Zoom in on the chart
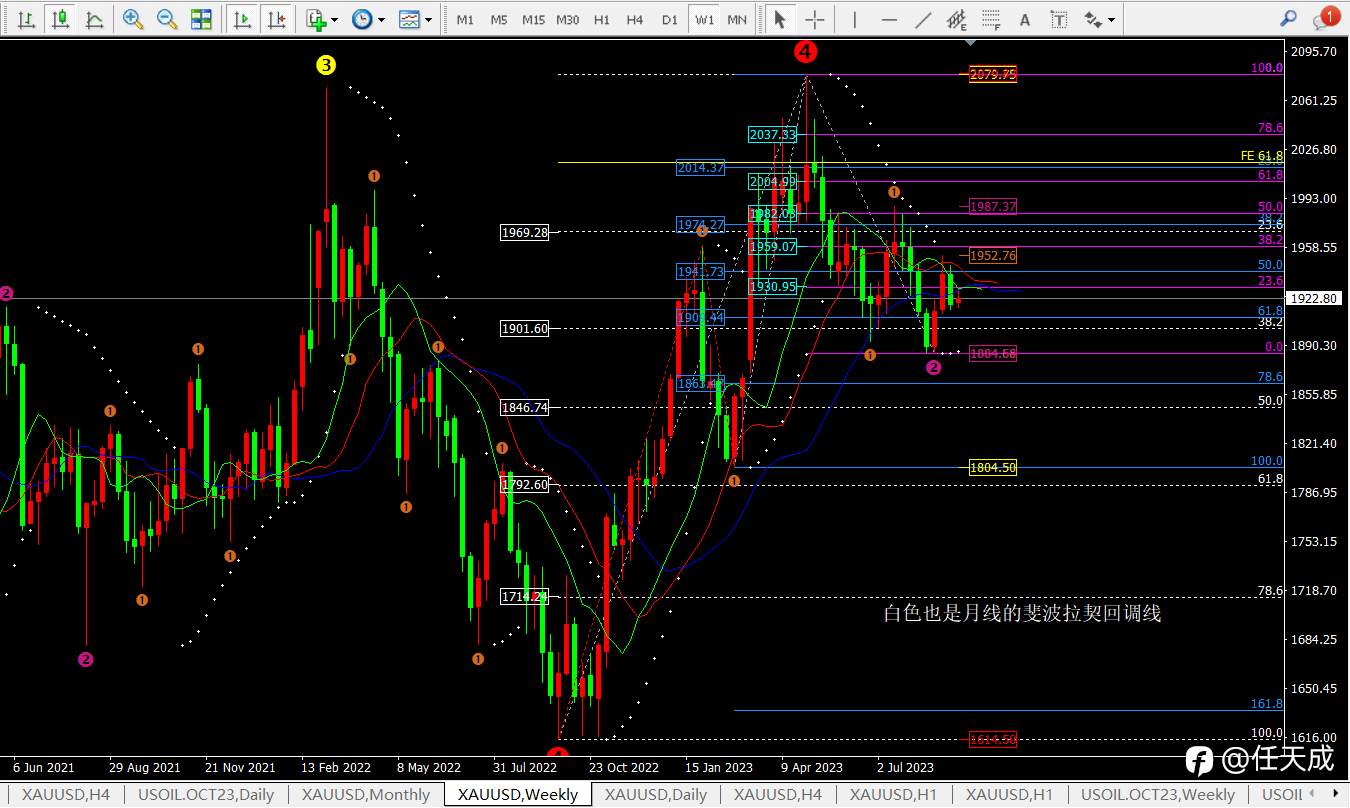1350x808 pixels. point(133,19)
